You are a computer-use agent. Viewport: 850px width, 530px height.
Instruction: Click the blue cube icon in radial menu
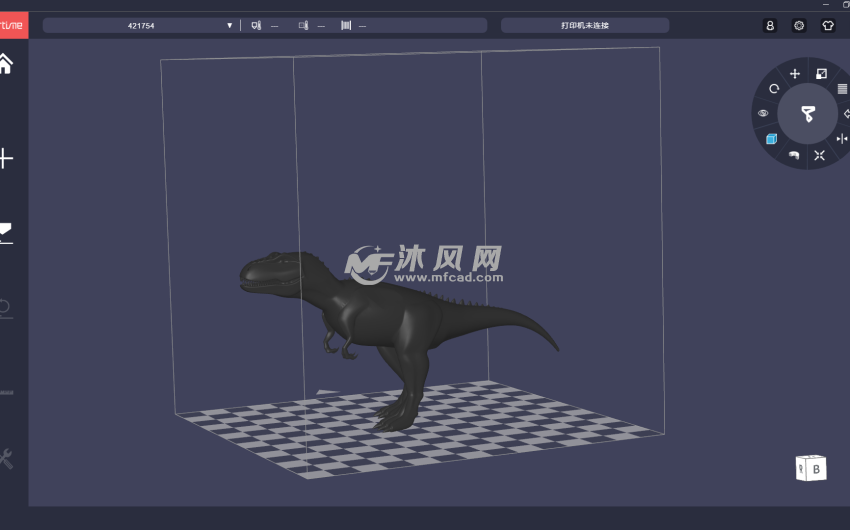point(771,139)
